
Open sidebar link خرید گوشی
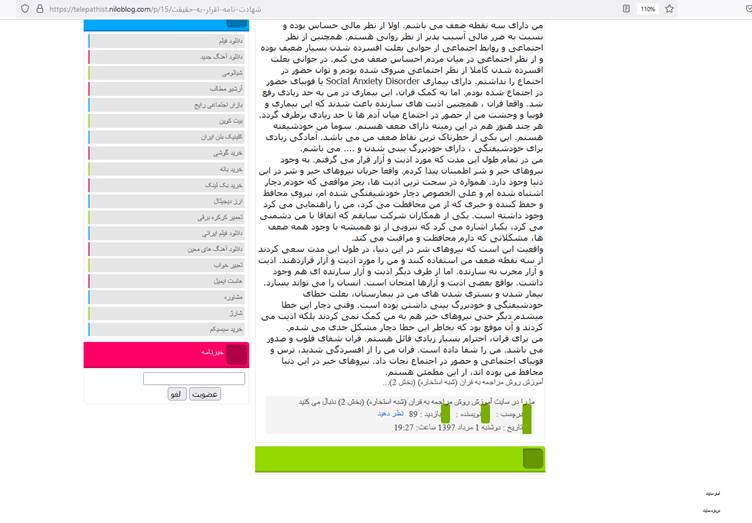166,153
